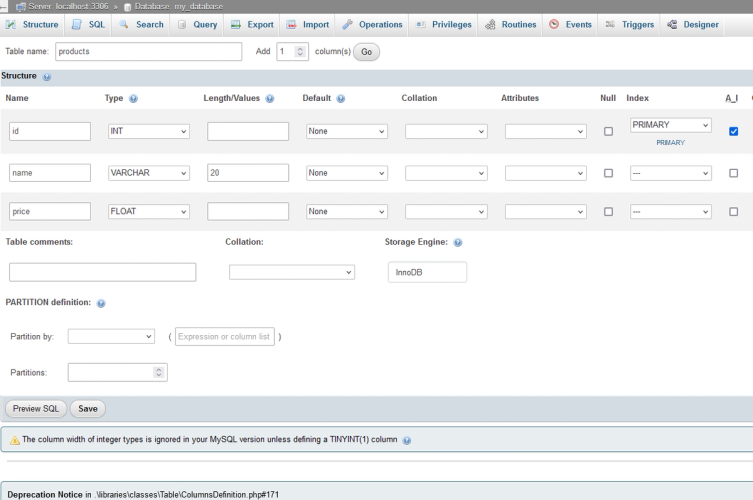753x500 pixels.
Task: Click the Table name input field
Action: pyautogui.click(x=148, y=51)
